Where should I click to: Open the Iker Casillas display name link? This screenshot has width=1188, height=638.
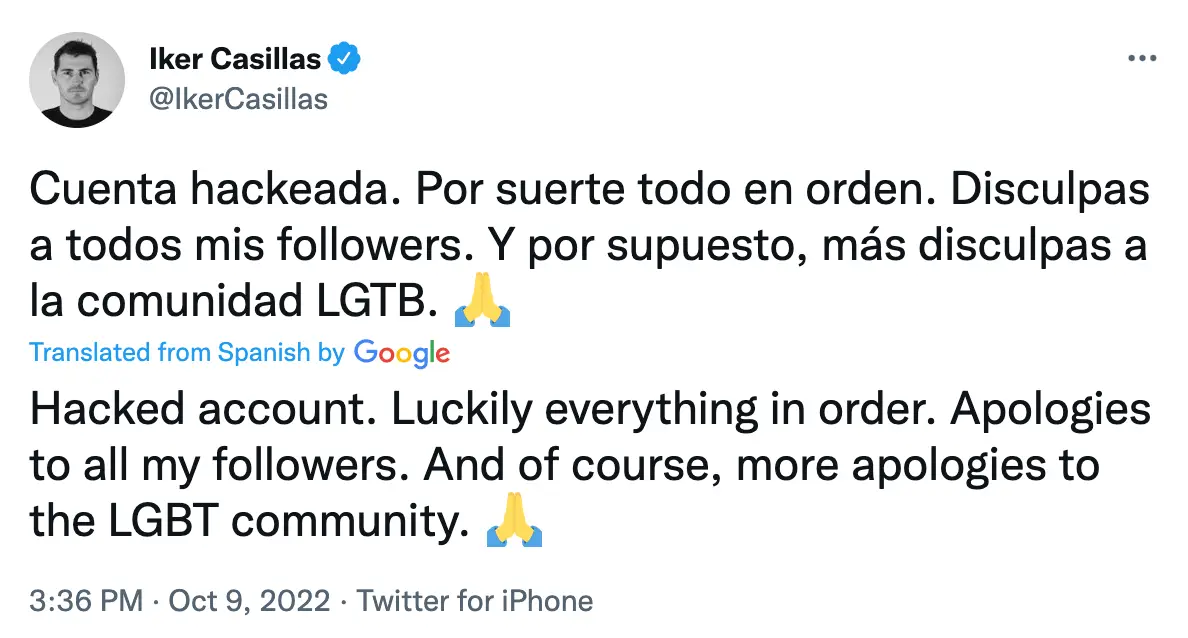point(235,58)
